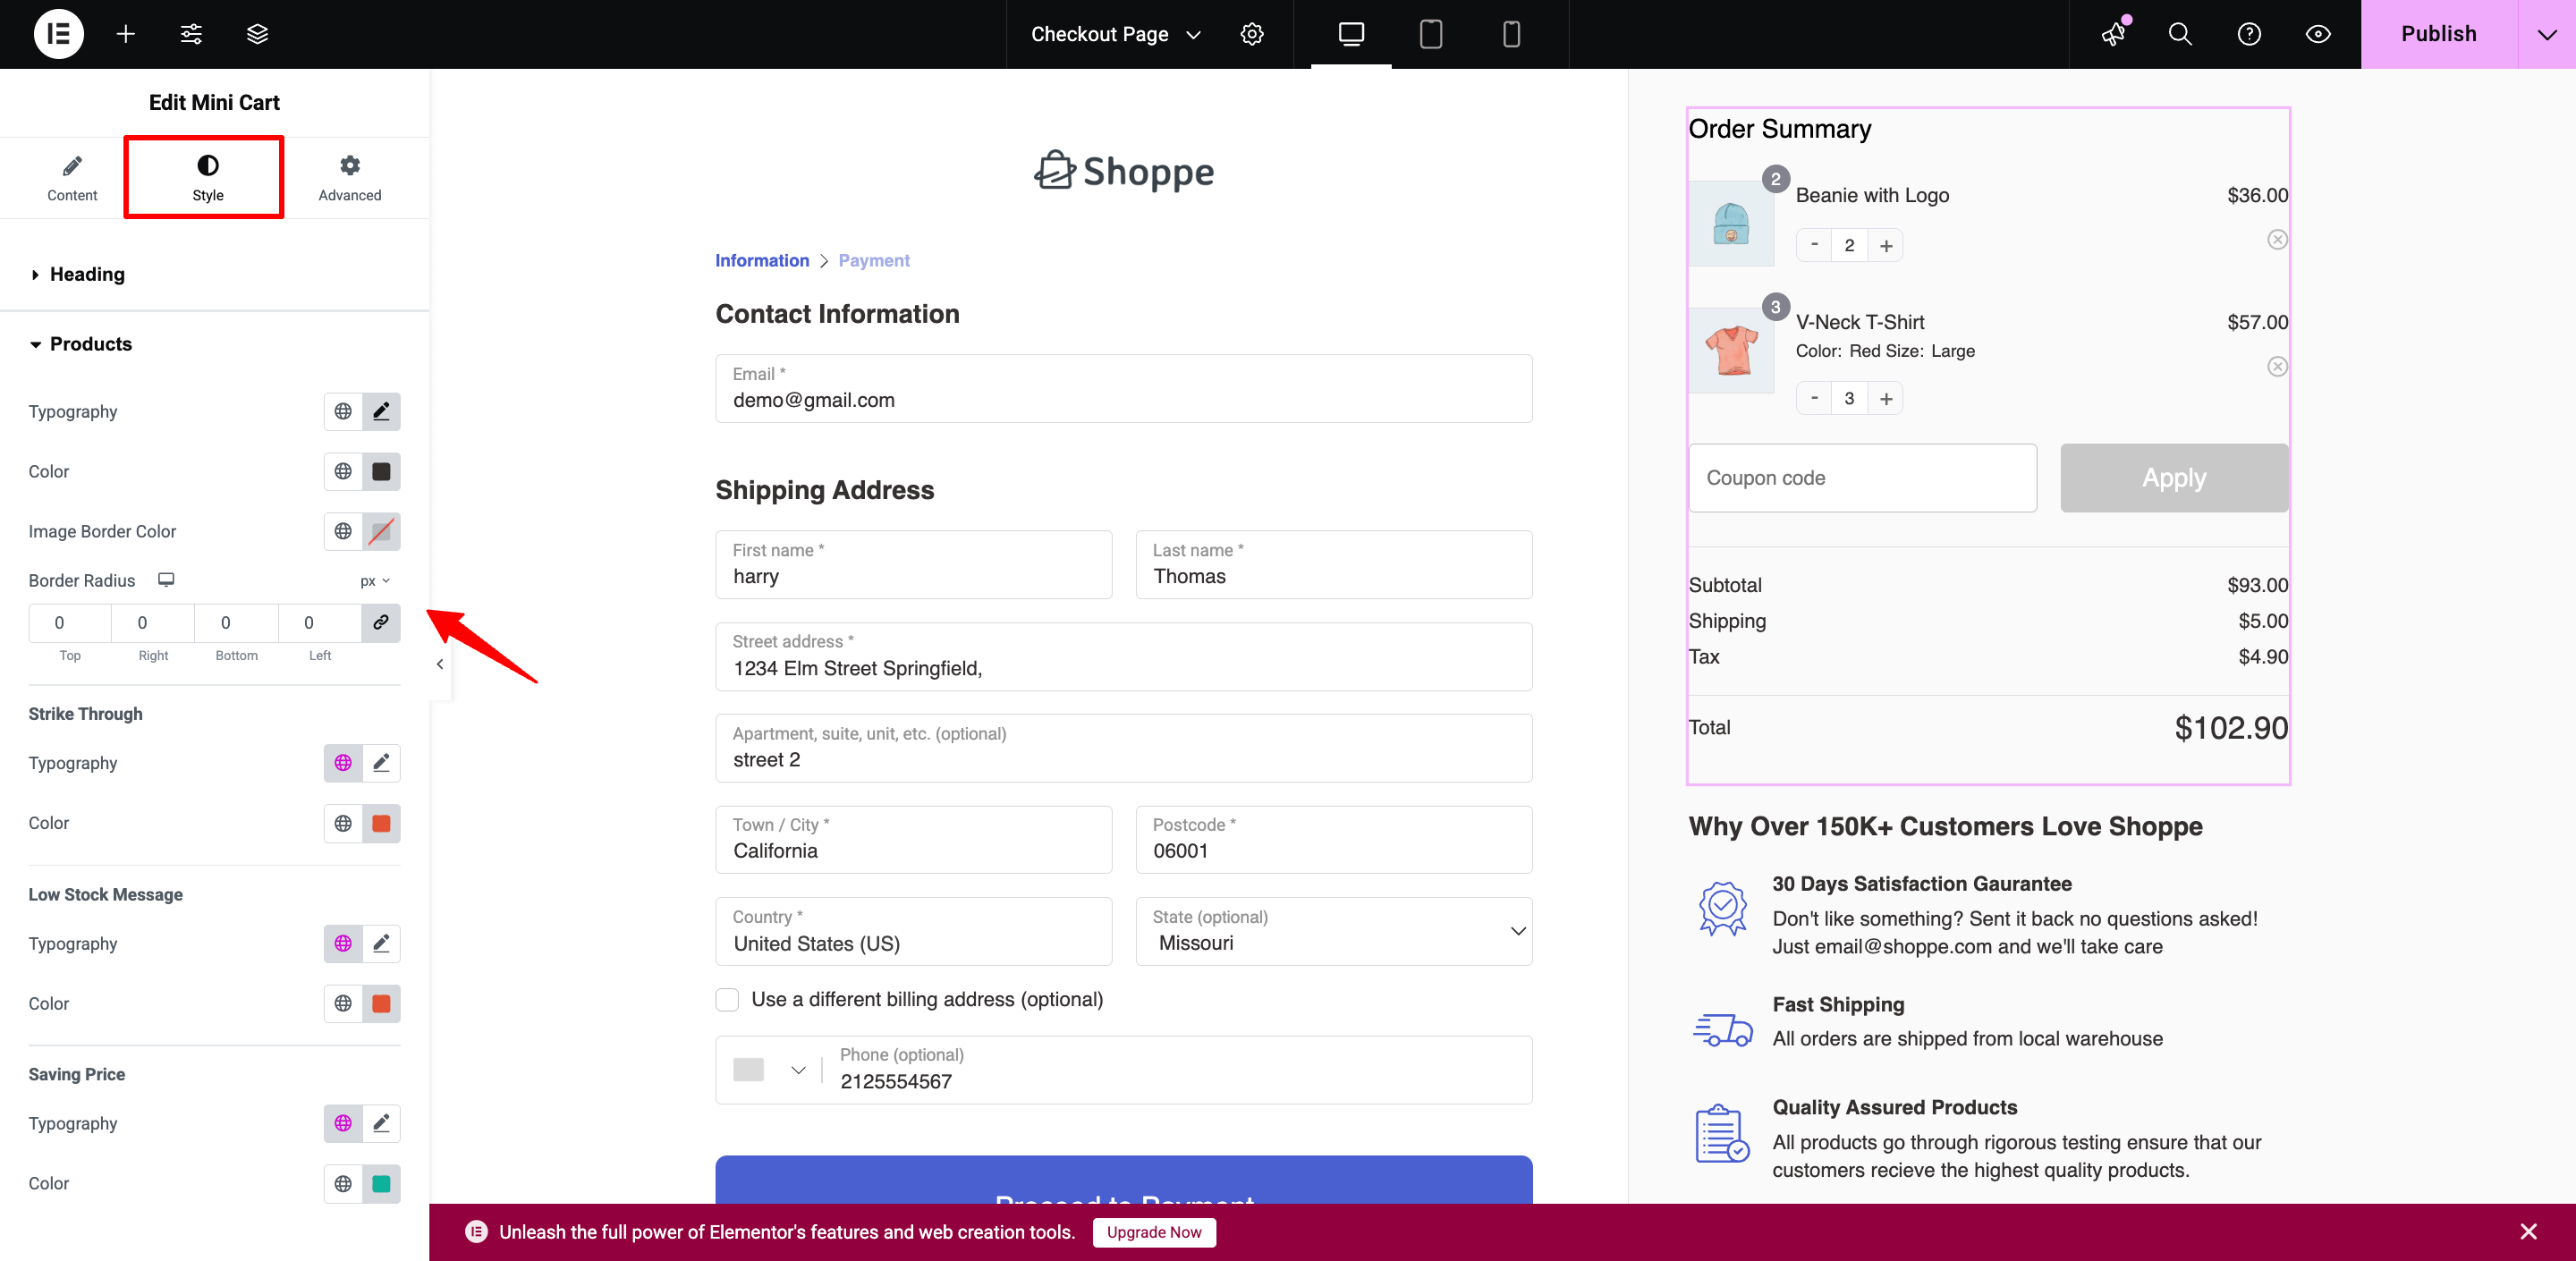Switch to the Style tab
This screenshot has height=1261, width=2576.
(x=207, y=178)
